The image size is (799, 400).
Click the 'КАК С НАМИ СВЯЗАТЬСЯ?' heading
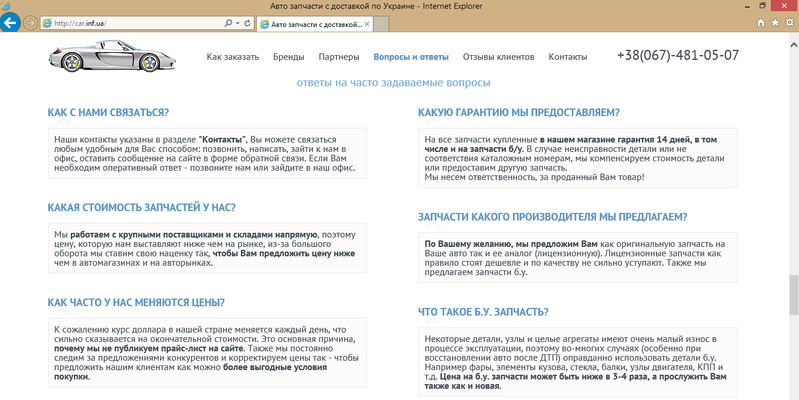pos(108,113)
